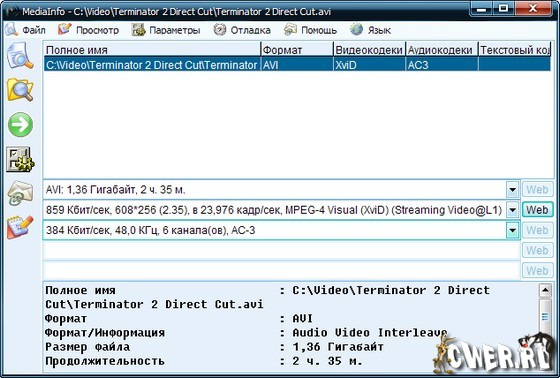Image resolution: width=560 pixels, height=378 pixels.
Task: Click the envelope contact icon in sidebar
Action: 20,193
